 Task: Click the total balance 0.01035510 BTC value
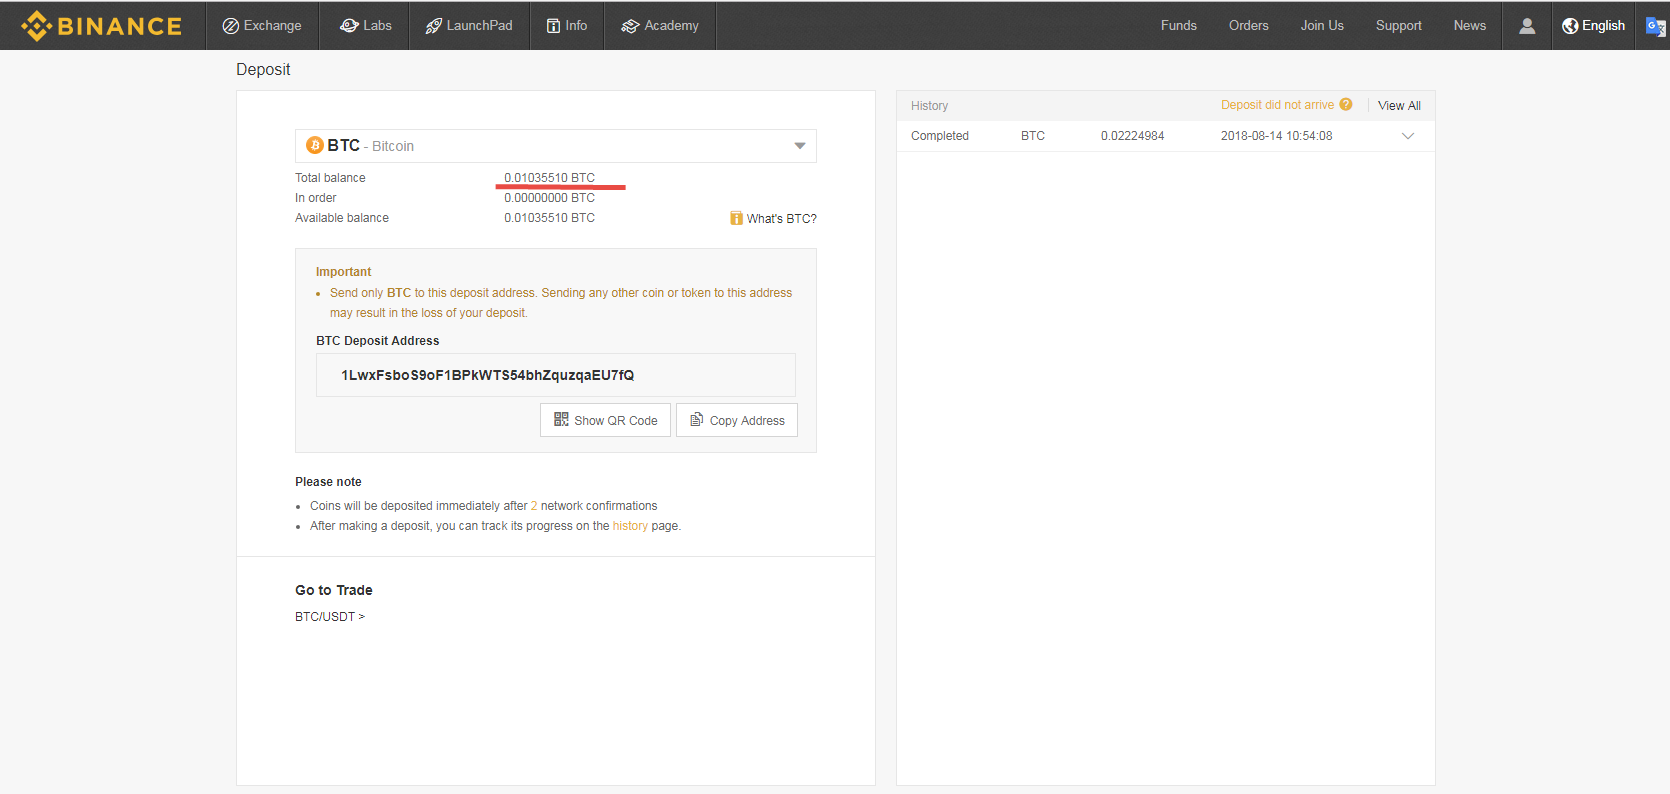[549, 178]
